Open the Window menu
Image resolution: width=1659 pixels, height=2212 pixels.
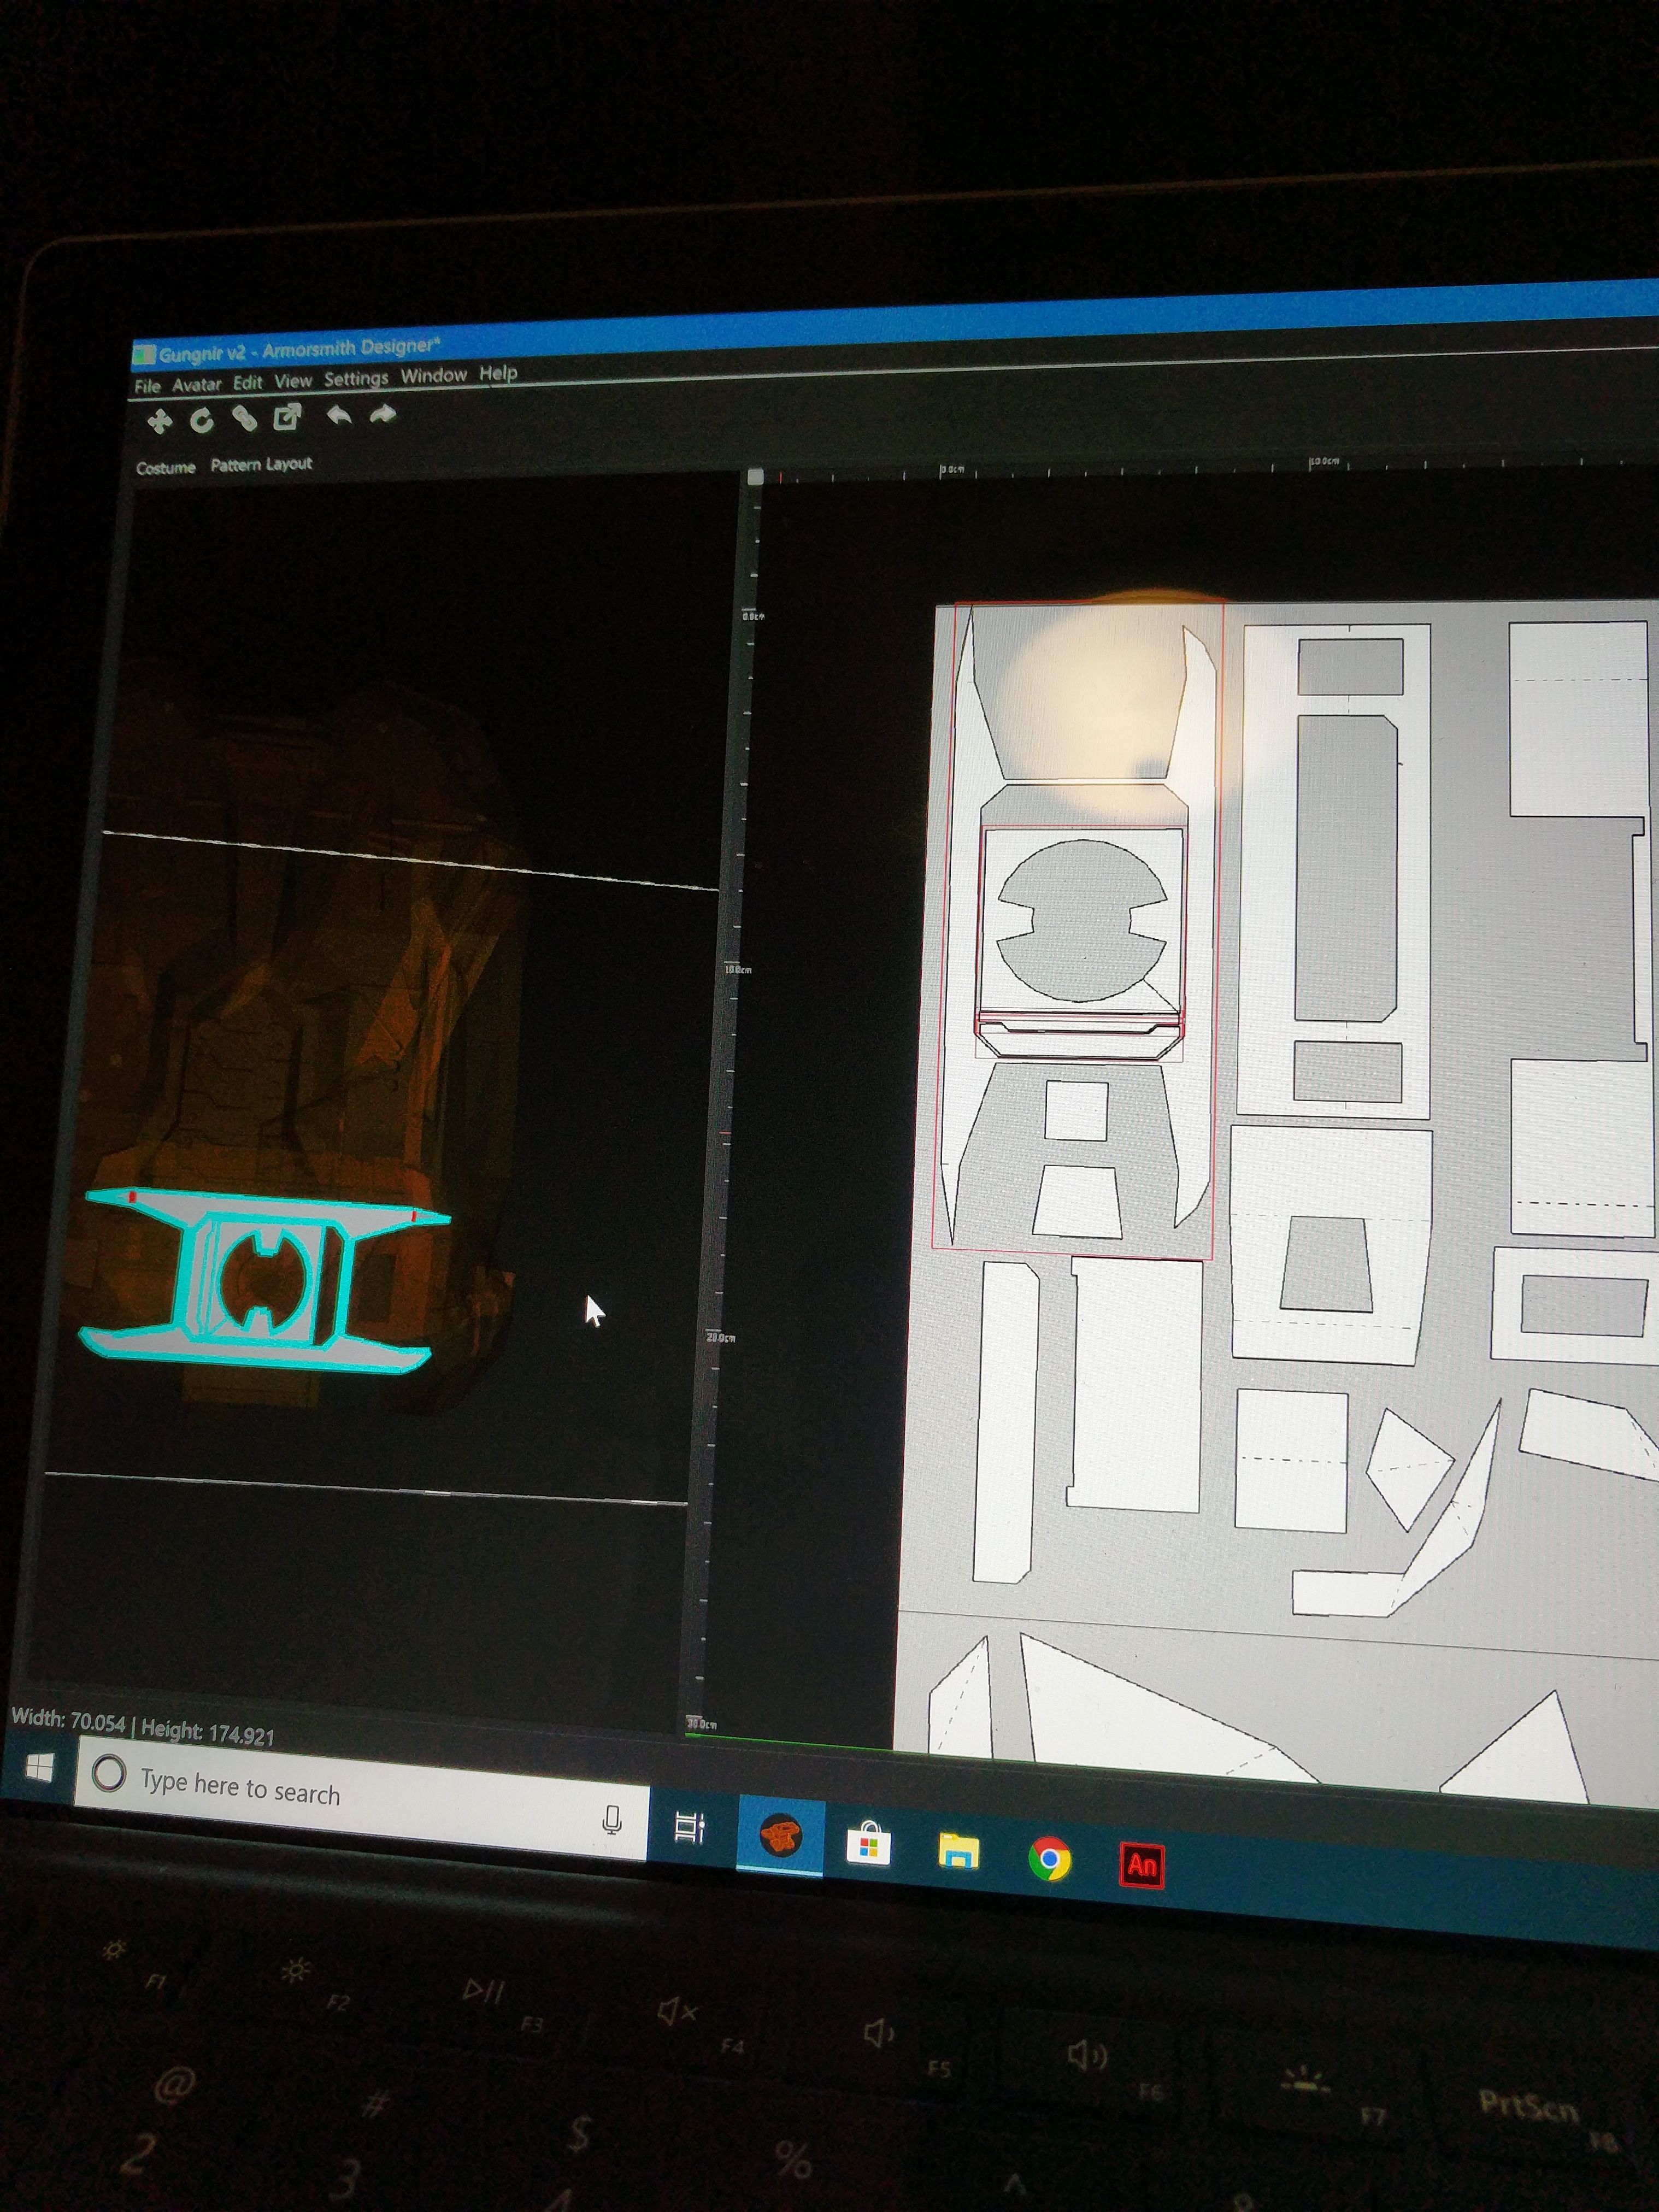tap(433, 375)
